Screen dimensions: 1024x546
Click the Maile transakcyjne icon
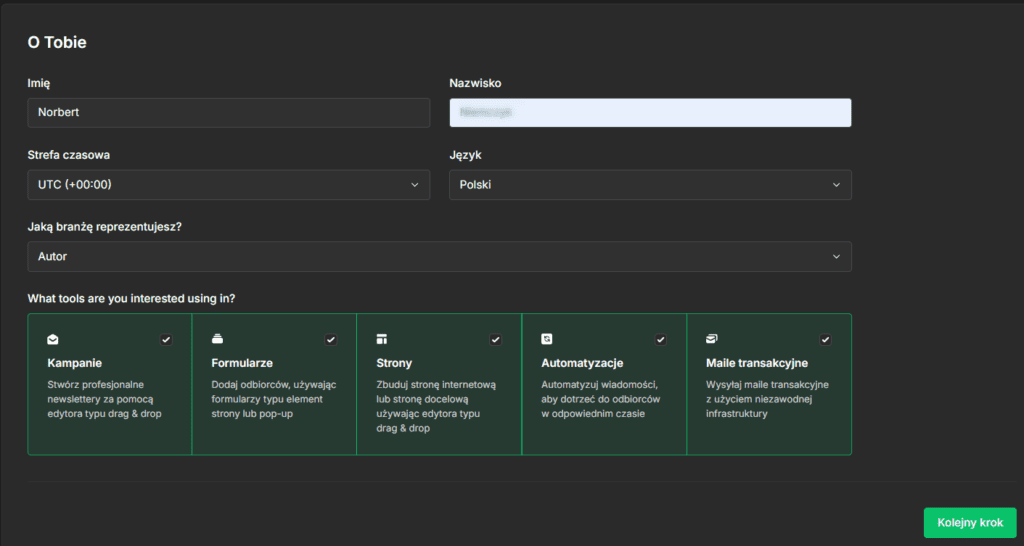click(x=712, y=340)
